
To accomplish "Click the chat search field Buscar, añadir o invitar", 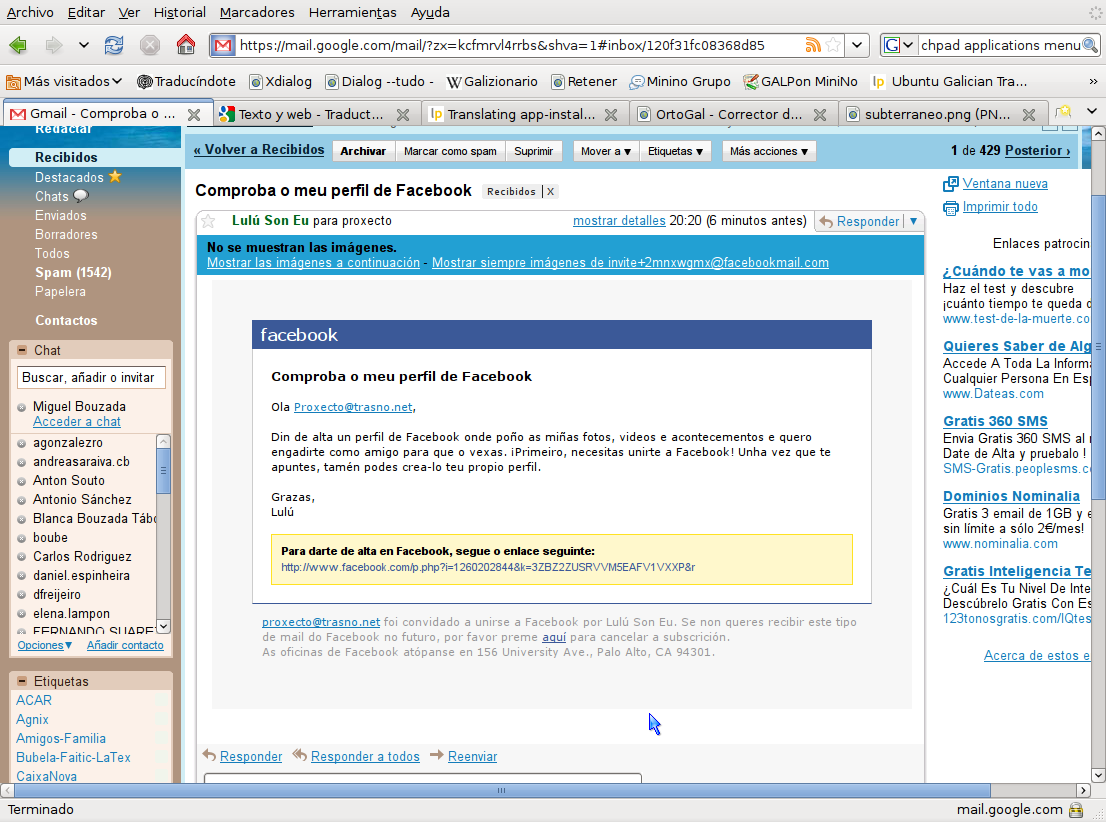I will coord(91,377).
